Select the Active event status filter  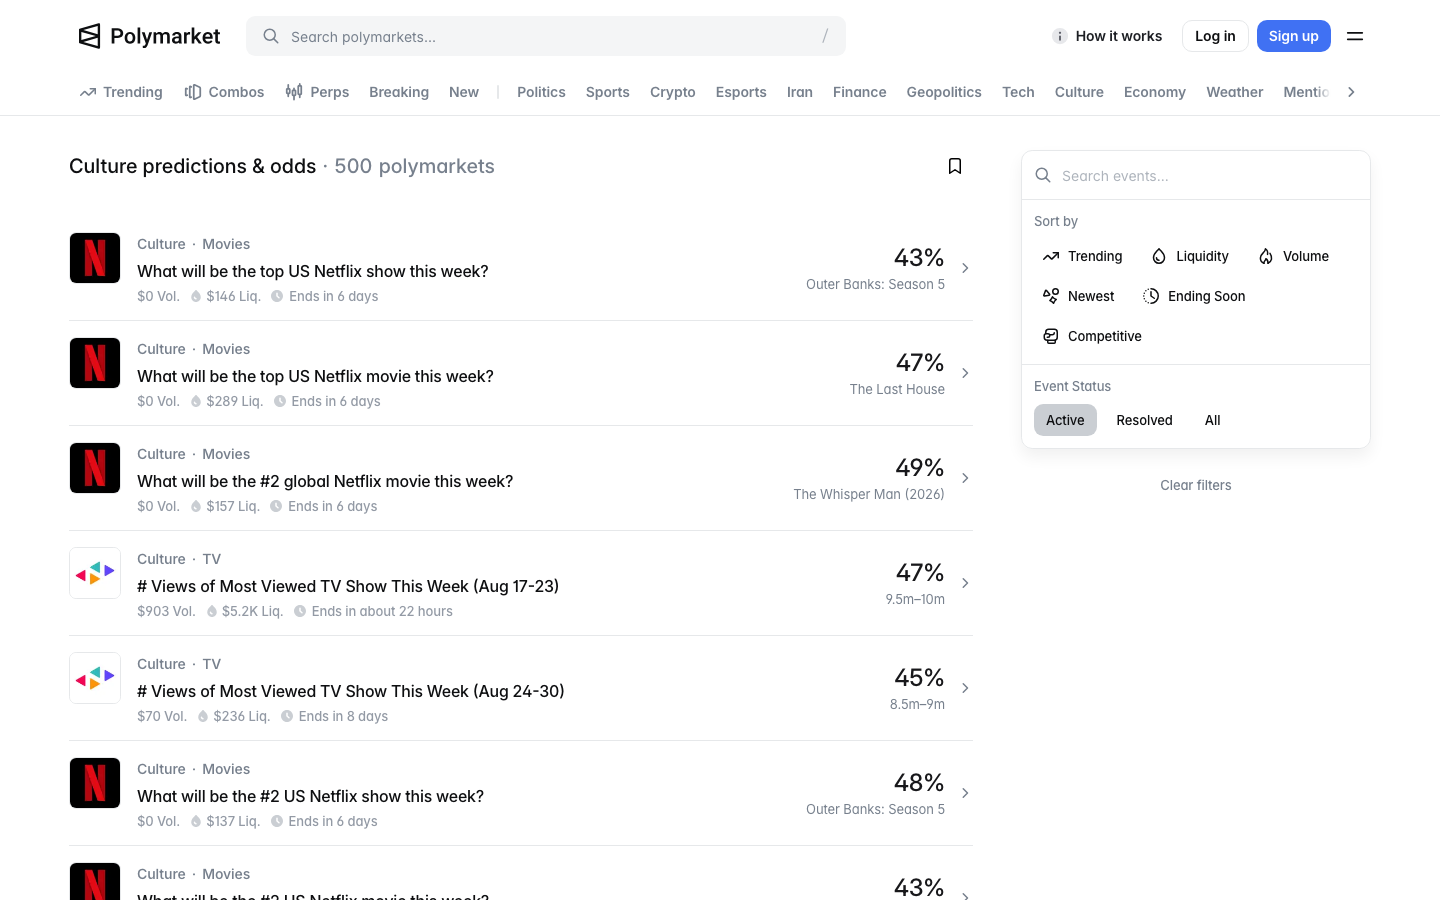click(x=1065, y=420)
